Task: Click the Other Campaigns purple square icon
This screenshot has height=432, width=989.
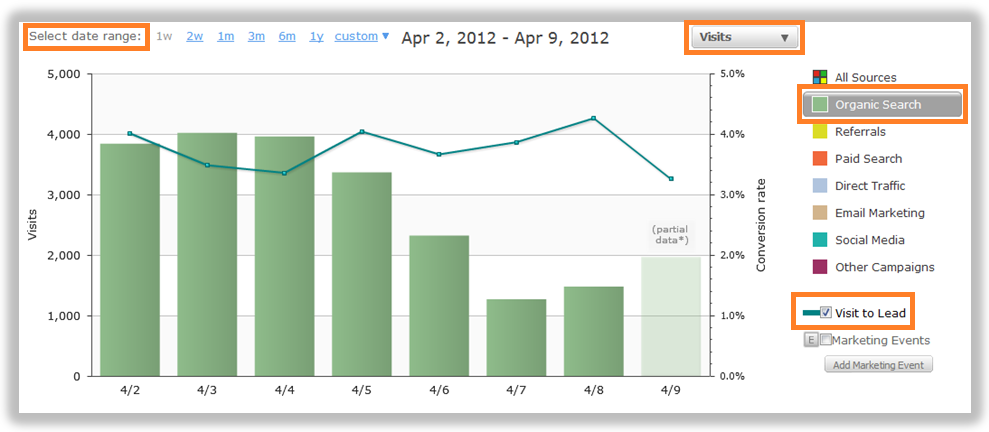Action: pos(819,267)
